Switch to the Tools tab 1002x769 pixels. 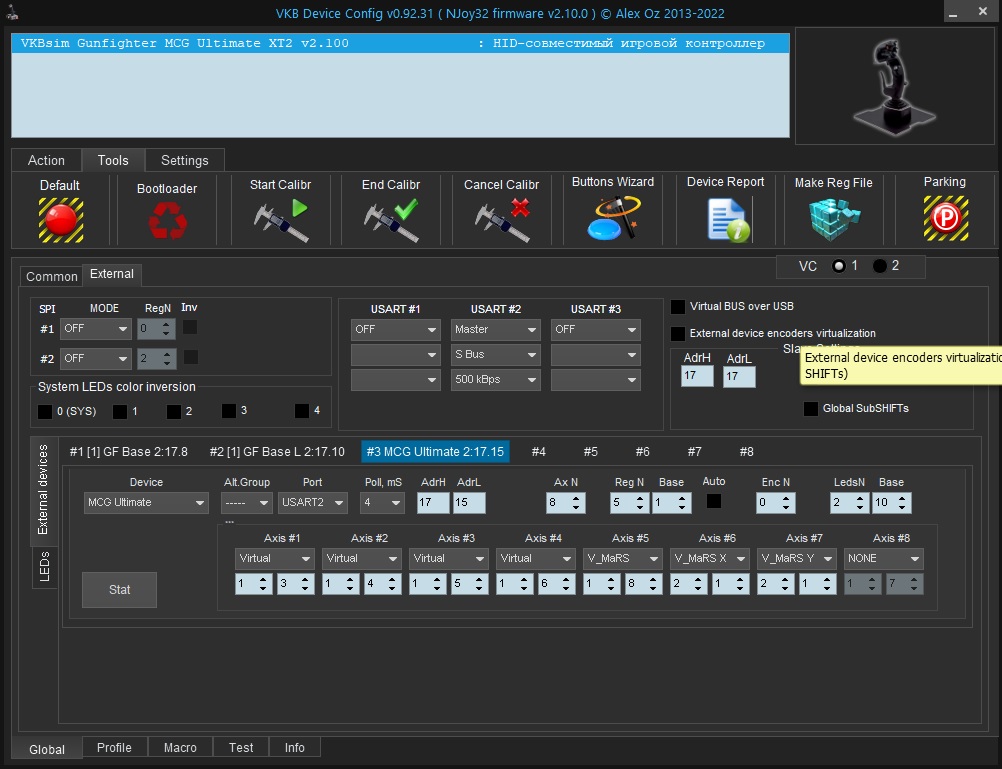[113, 160]
